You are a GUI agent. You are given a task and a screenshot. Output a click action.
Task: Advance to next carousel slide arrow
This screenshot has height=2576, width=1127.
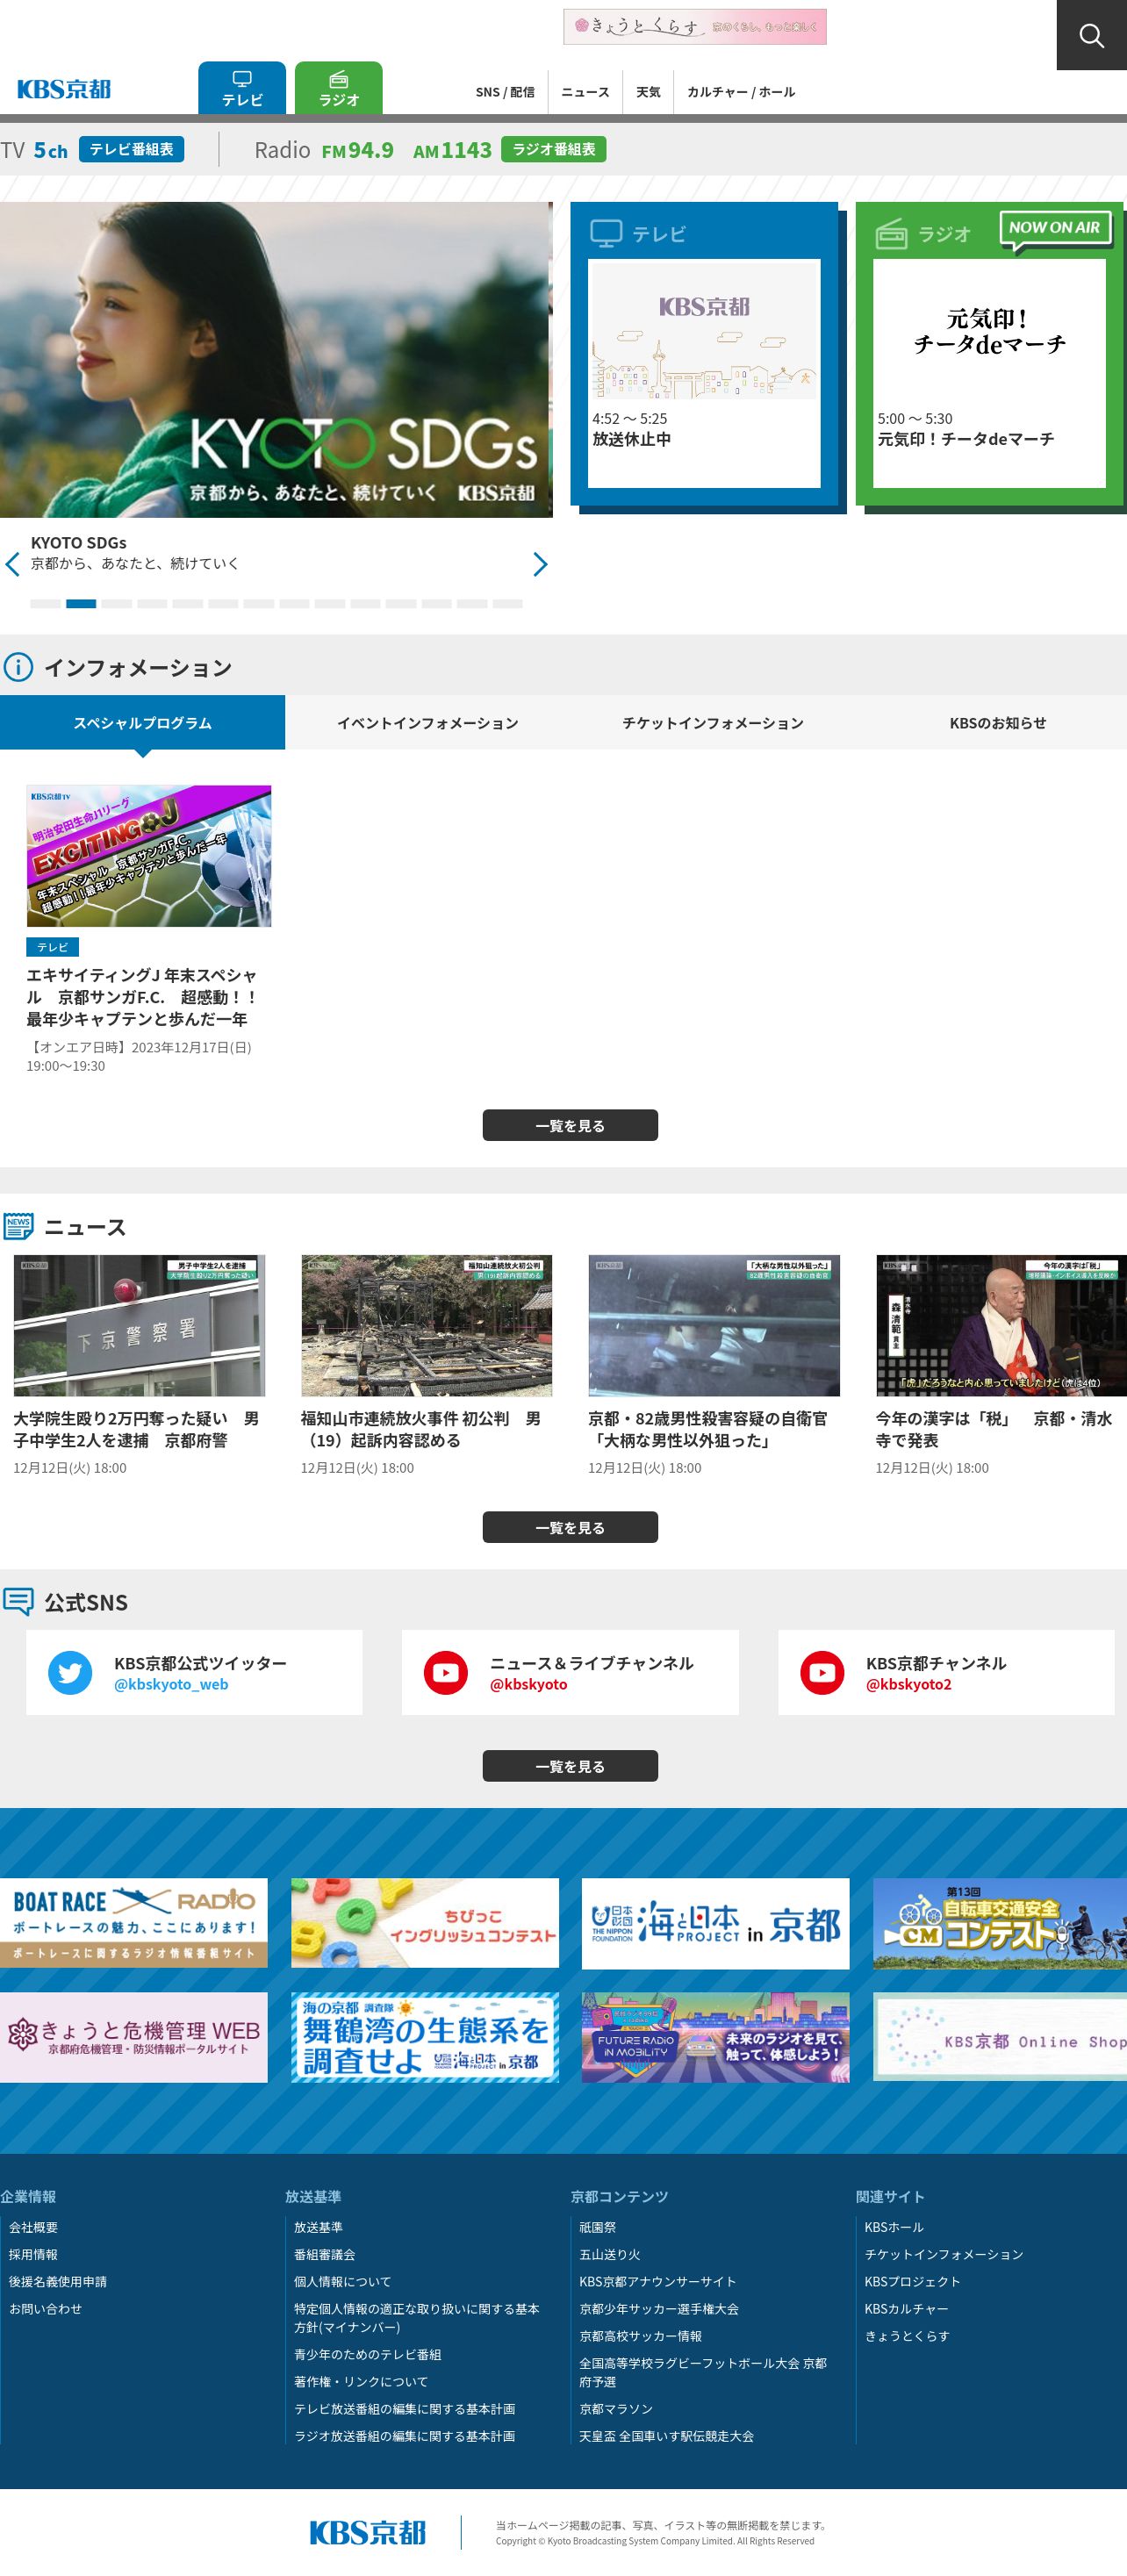point(540,565)
